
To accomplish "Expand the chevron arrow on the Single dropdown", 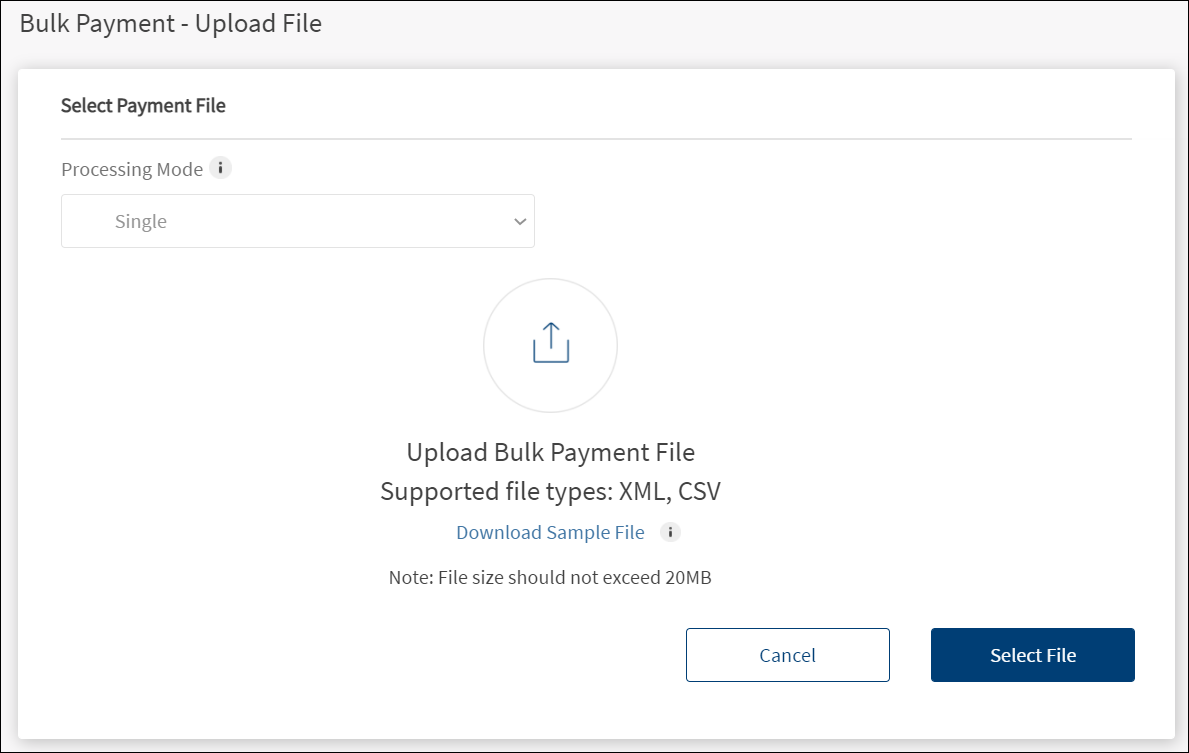I will tap(519, 221).
